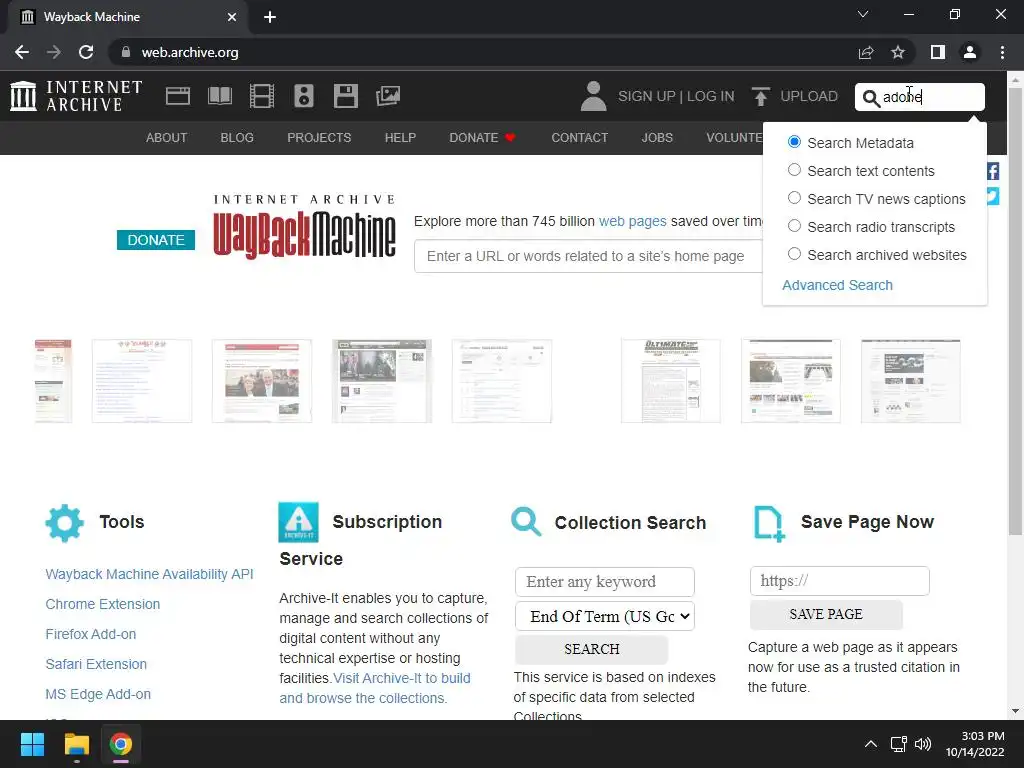This screenshot has width=1024, height=768.
Task: Open the Software (floppy disk) icon
Action: click(x=345, y=96)
